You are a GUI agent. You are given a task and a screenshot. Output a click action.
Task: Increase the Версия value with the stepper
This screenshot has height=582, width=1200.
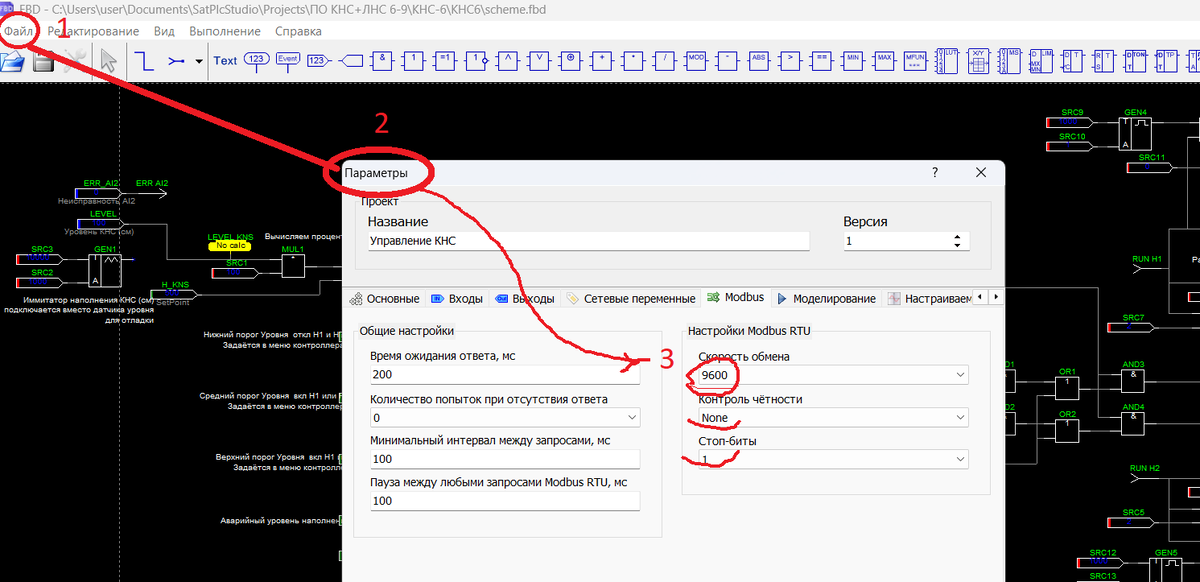click(x=957, y=236)
